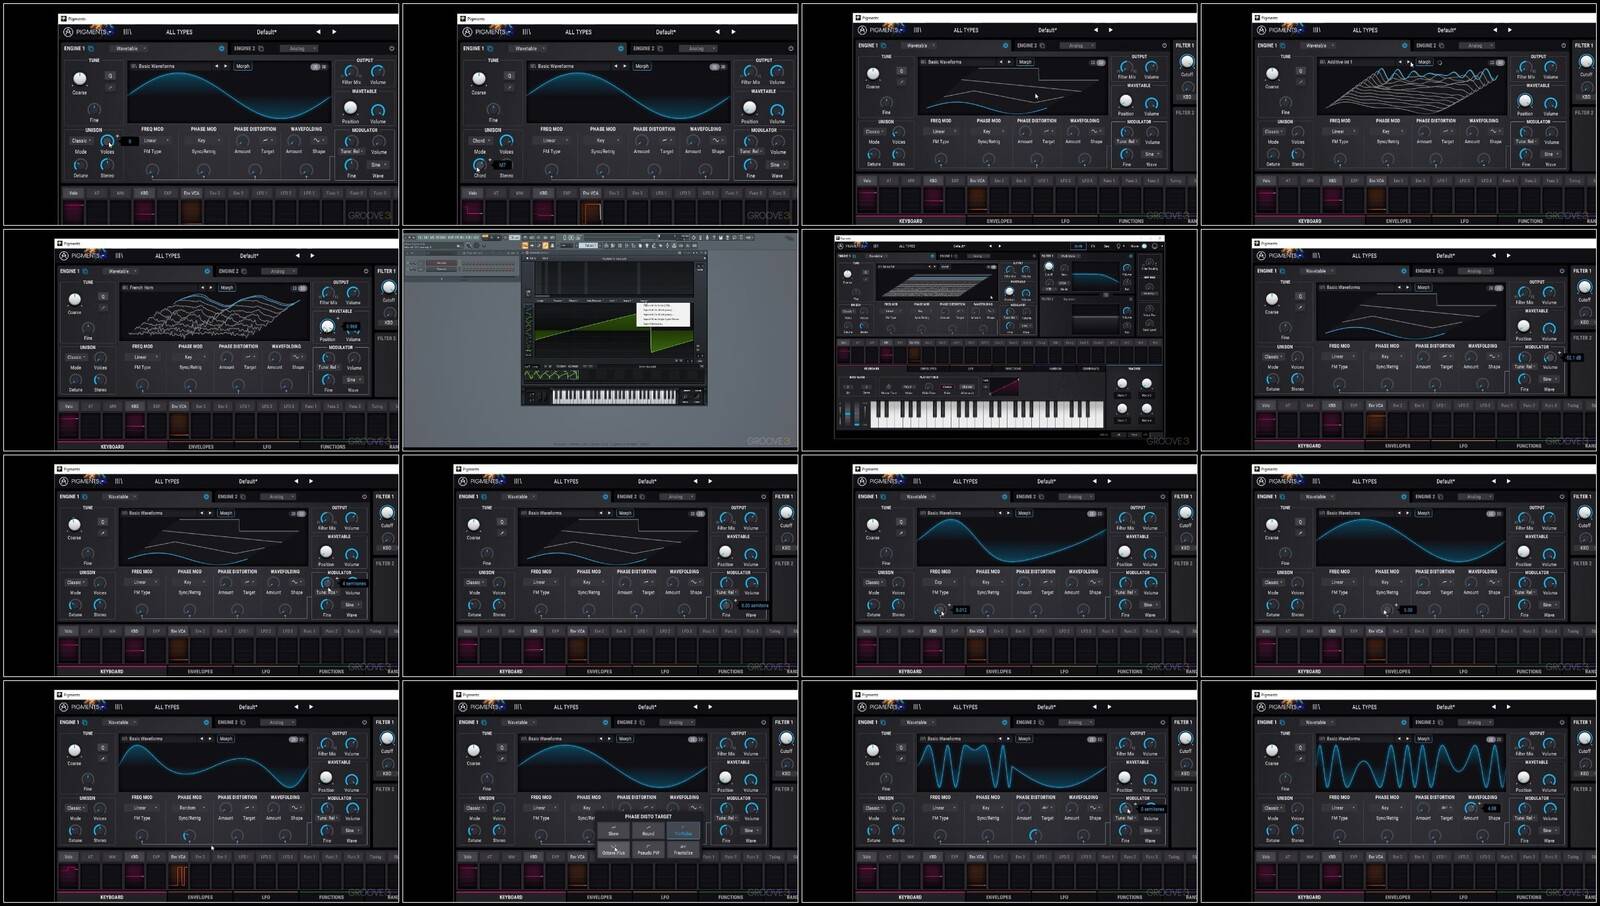Click Default* preset name in top-left thumbnail
Screen dimensions: 1600x906
(266, 32)
